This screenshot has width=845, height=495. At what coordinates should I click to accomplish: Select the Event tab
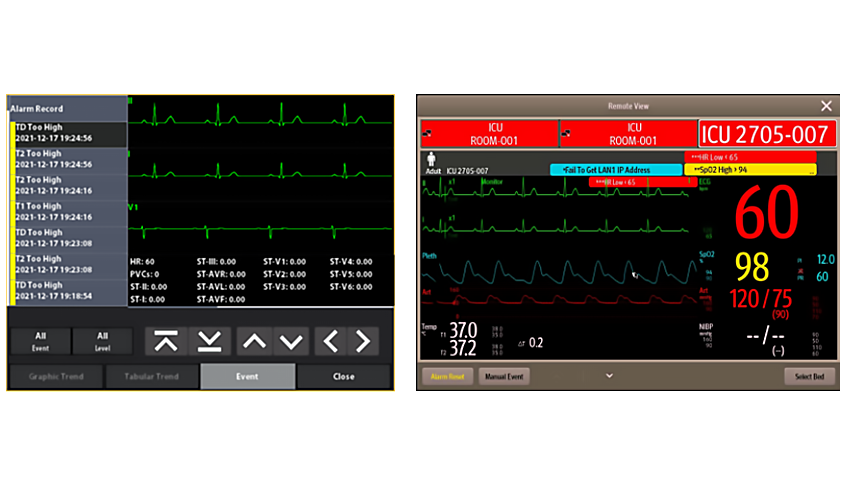[x=247, y=377]
